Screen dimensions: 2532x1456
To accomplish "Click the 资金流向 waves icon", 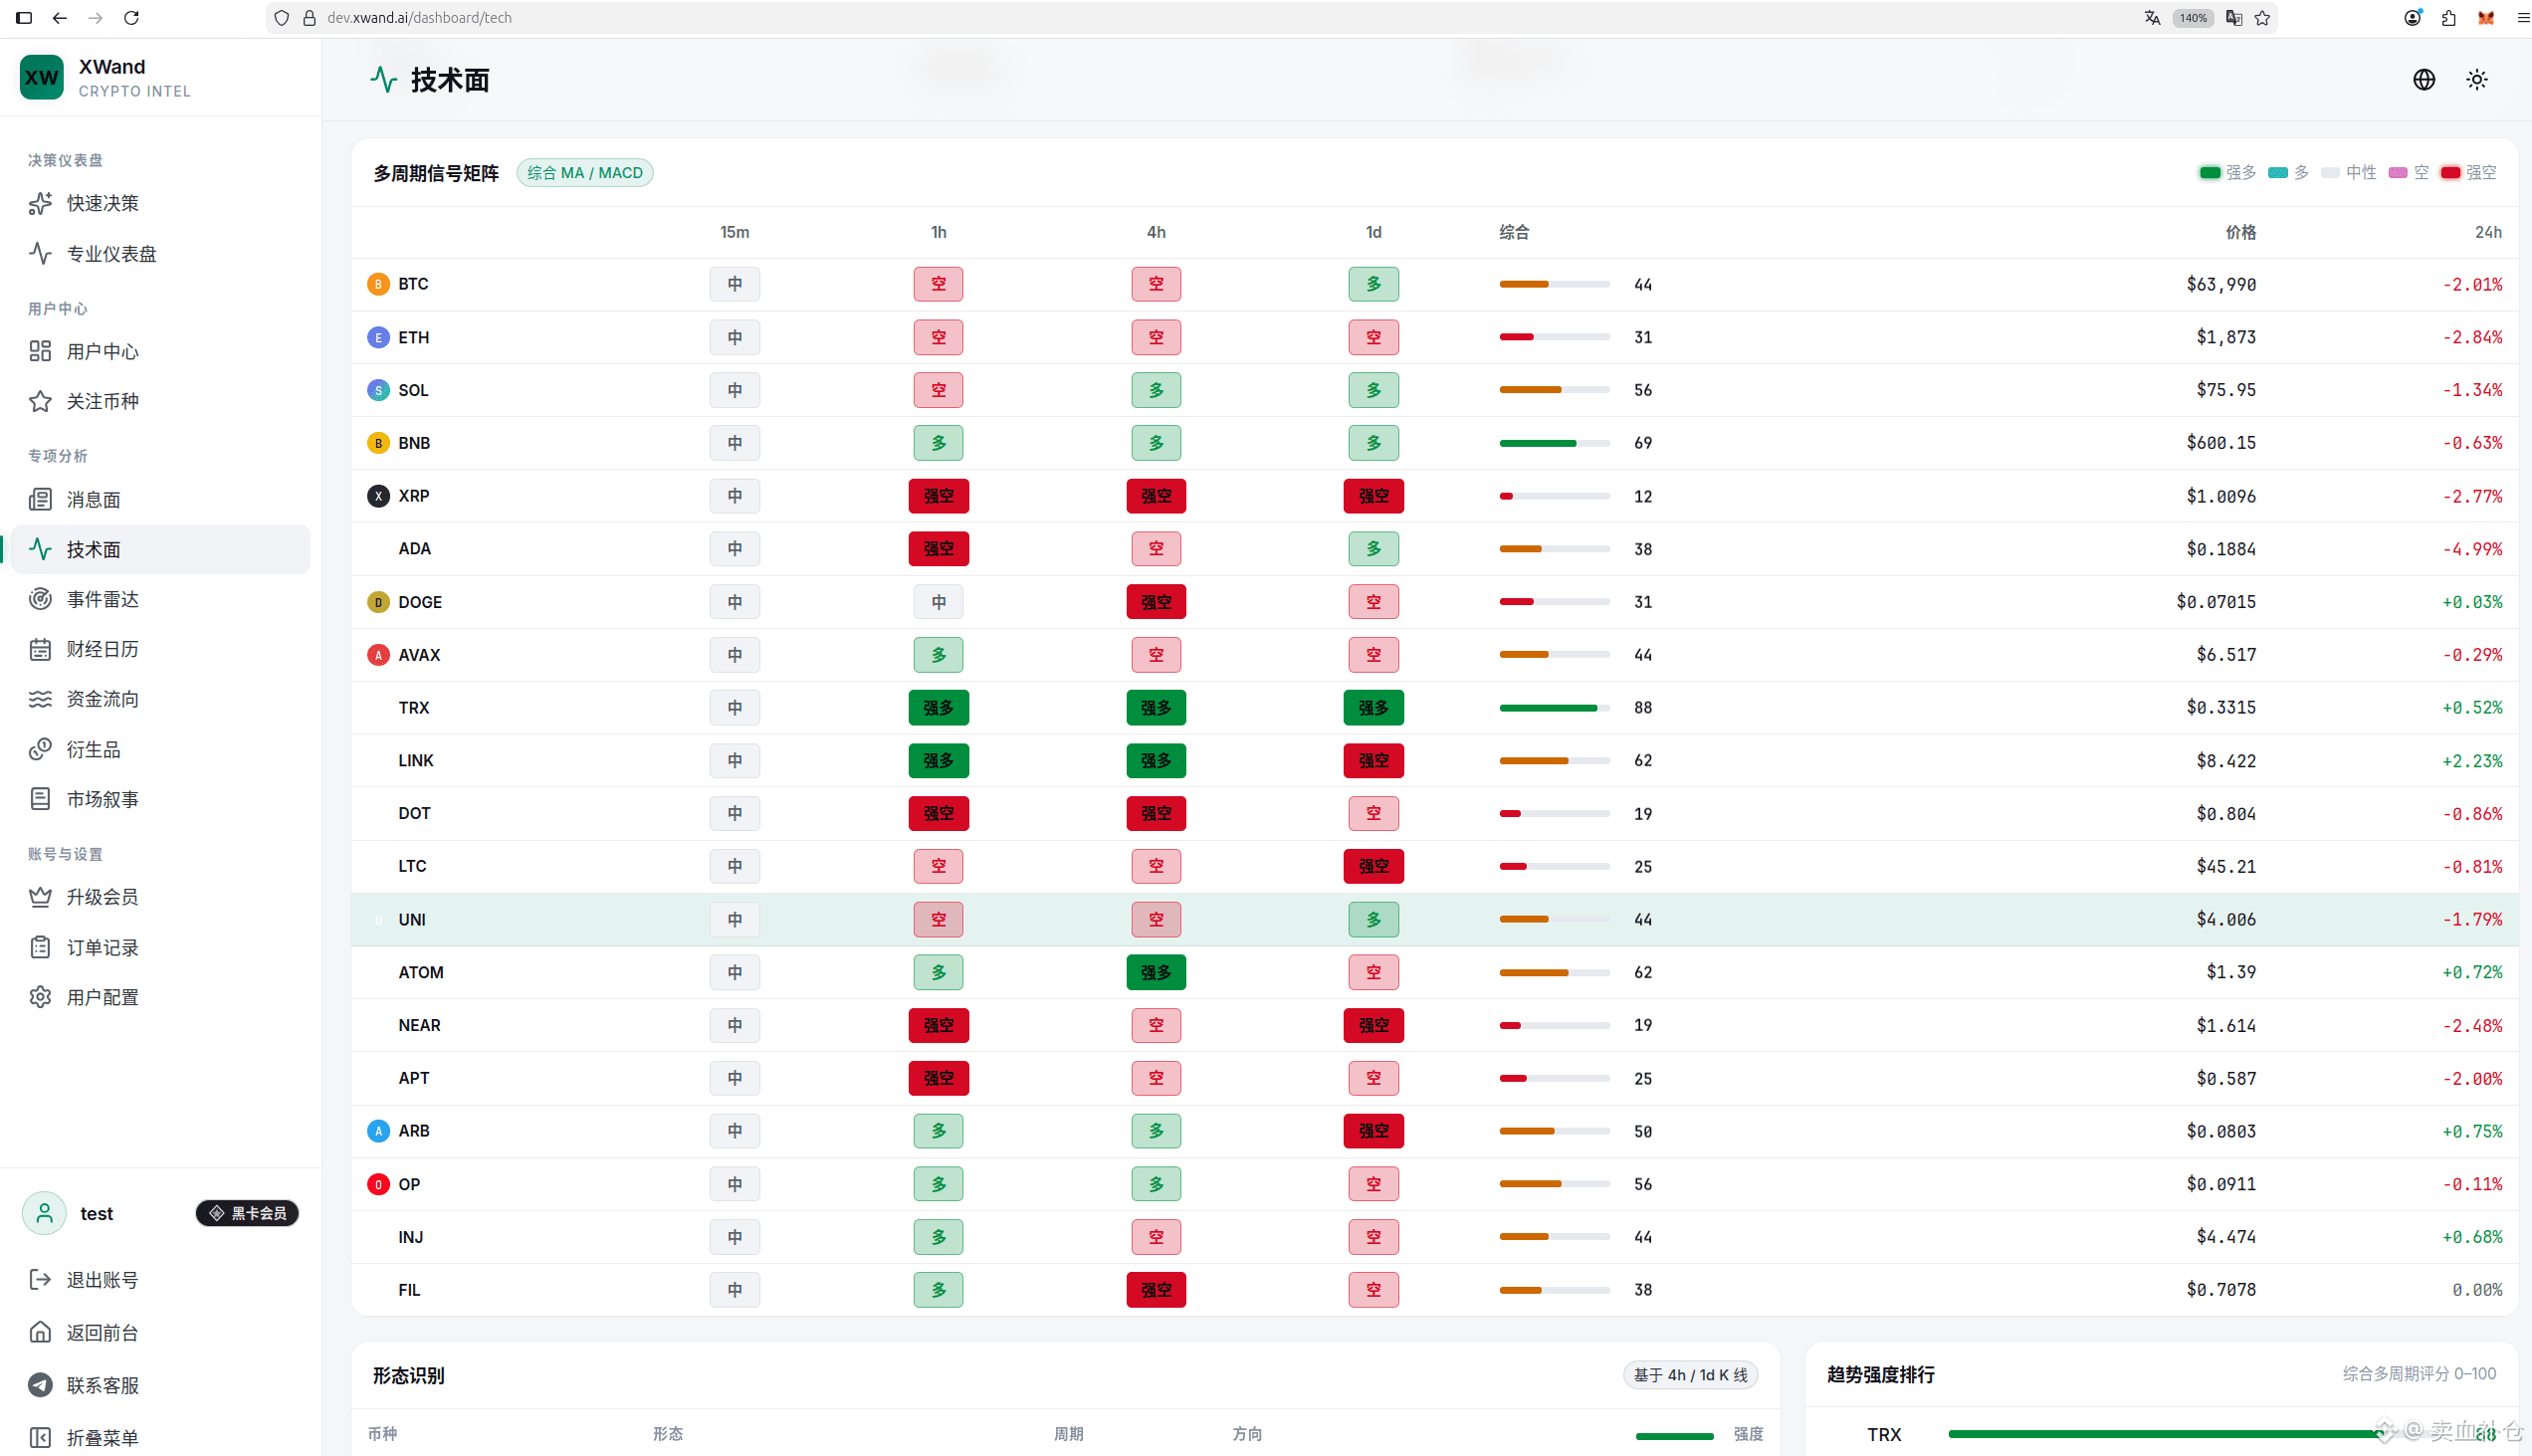I will 40,699.
